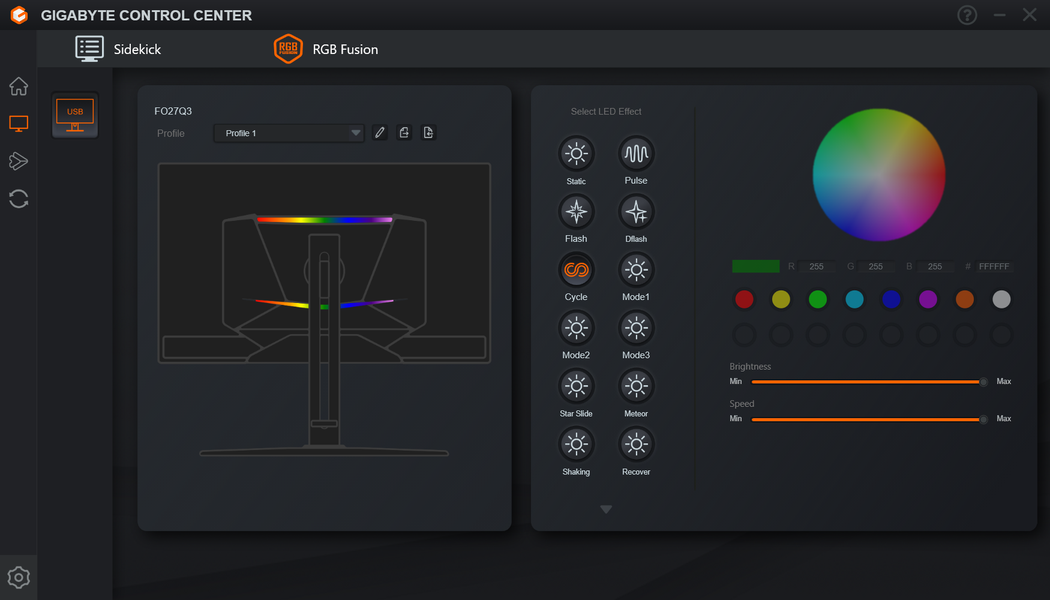
Task: Select the Static LED effect
Action: pos(576,154)
